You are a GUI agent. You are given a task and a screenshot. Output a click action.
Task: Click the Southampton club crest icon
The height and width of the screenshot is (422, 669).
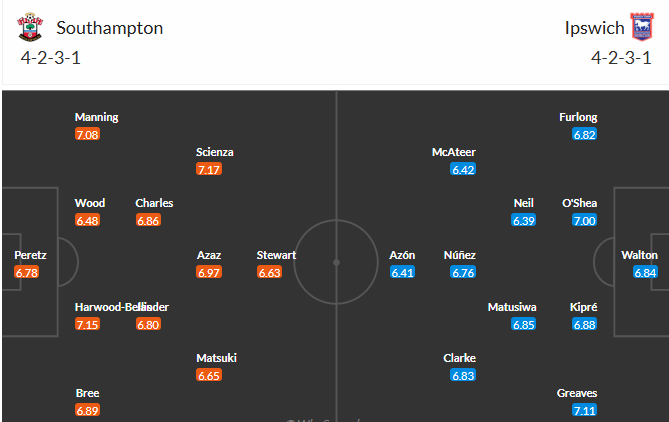click(31, 27)
